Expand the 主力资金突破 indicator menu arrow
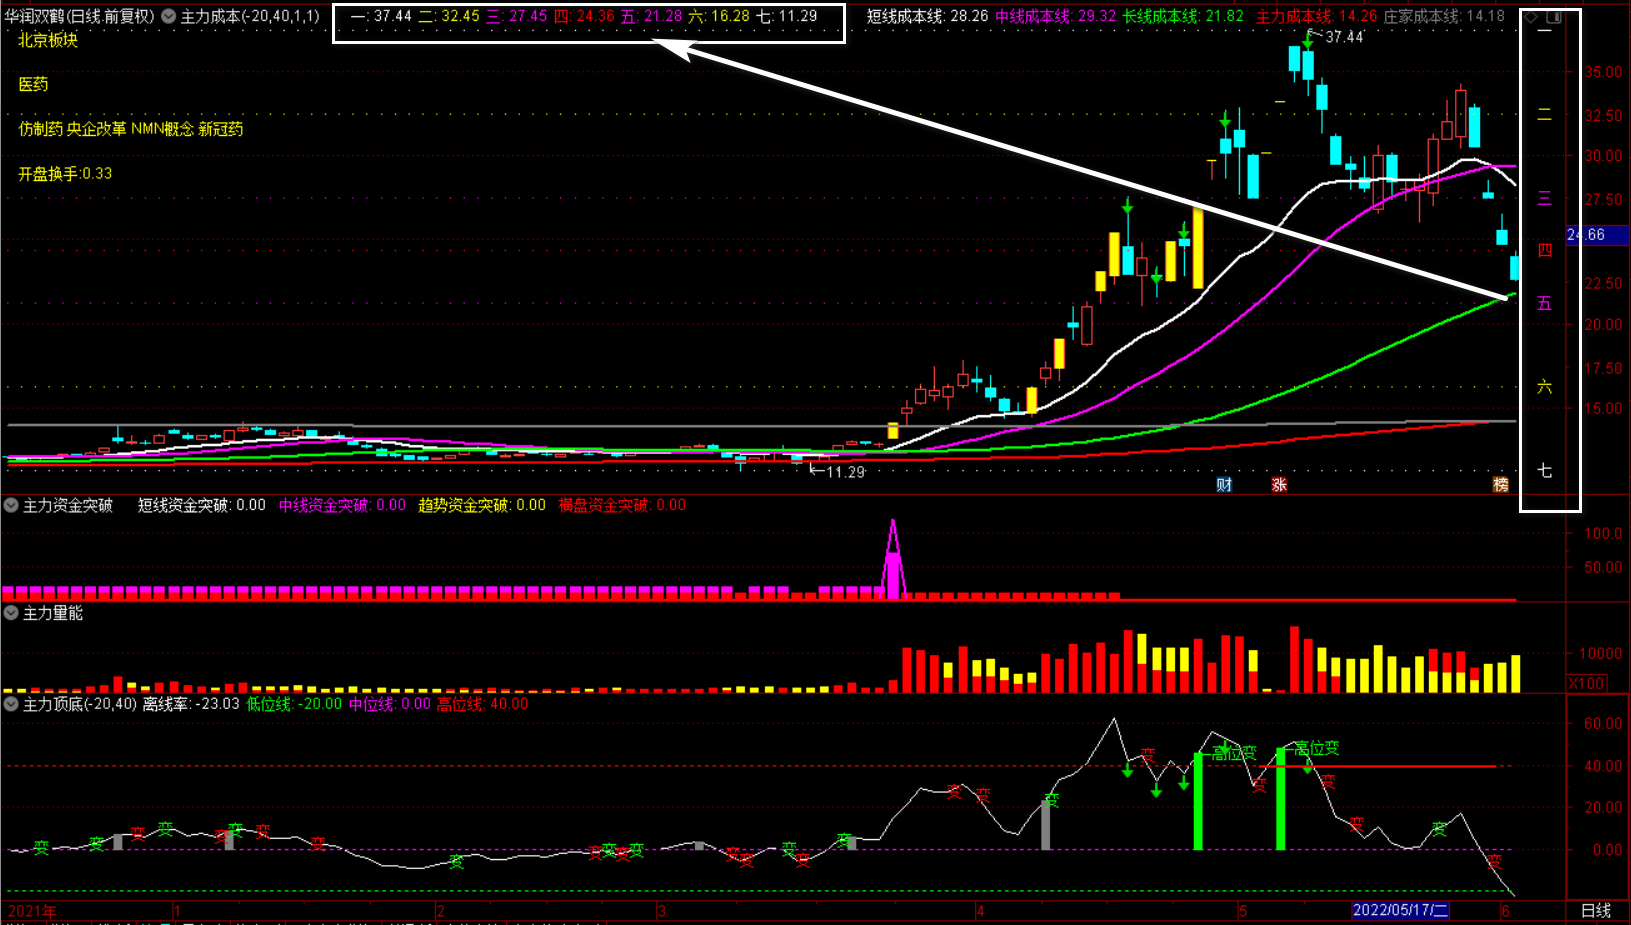1631x925 pixels. 11,505
